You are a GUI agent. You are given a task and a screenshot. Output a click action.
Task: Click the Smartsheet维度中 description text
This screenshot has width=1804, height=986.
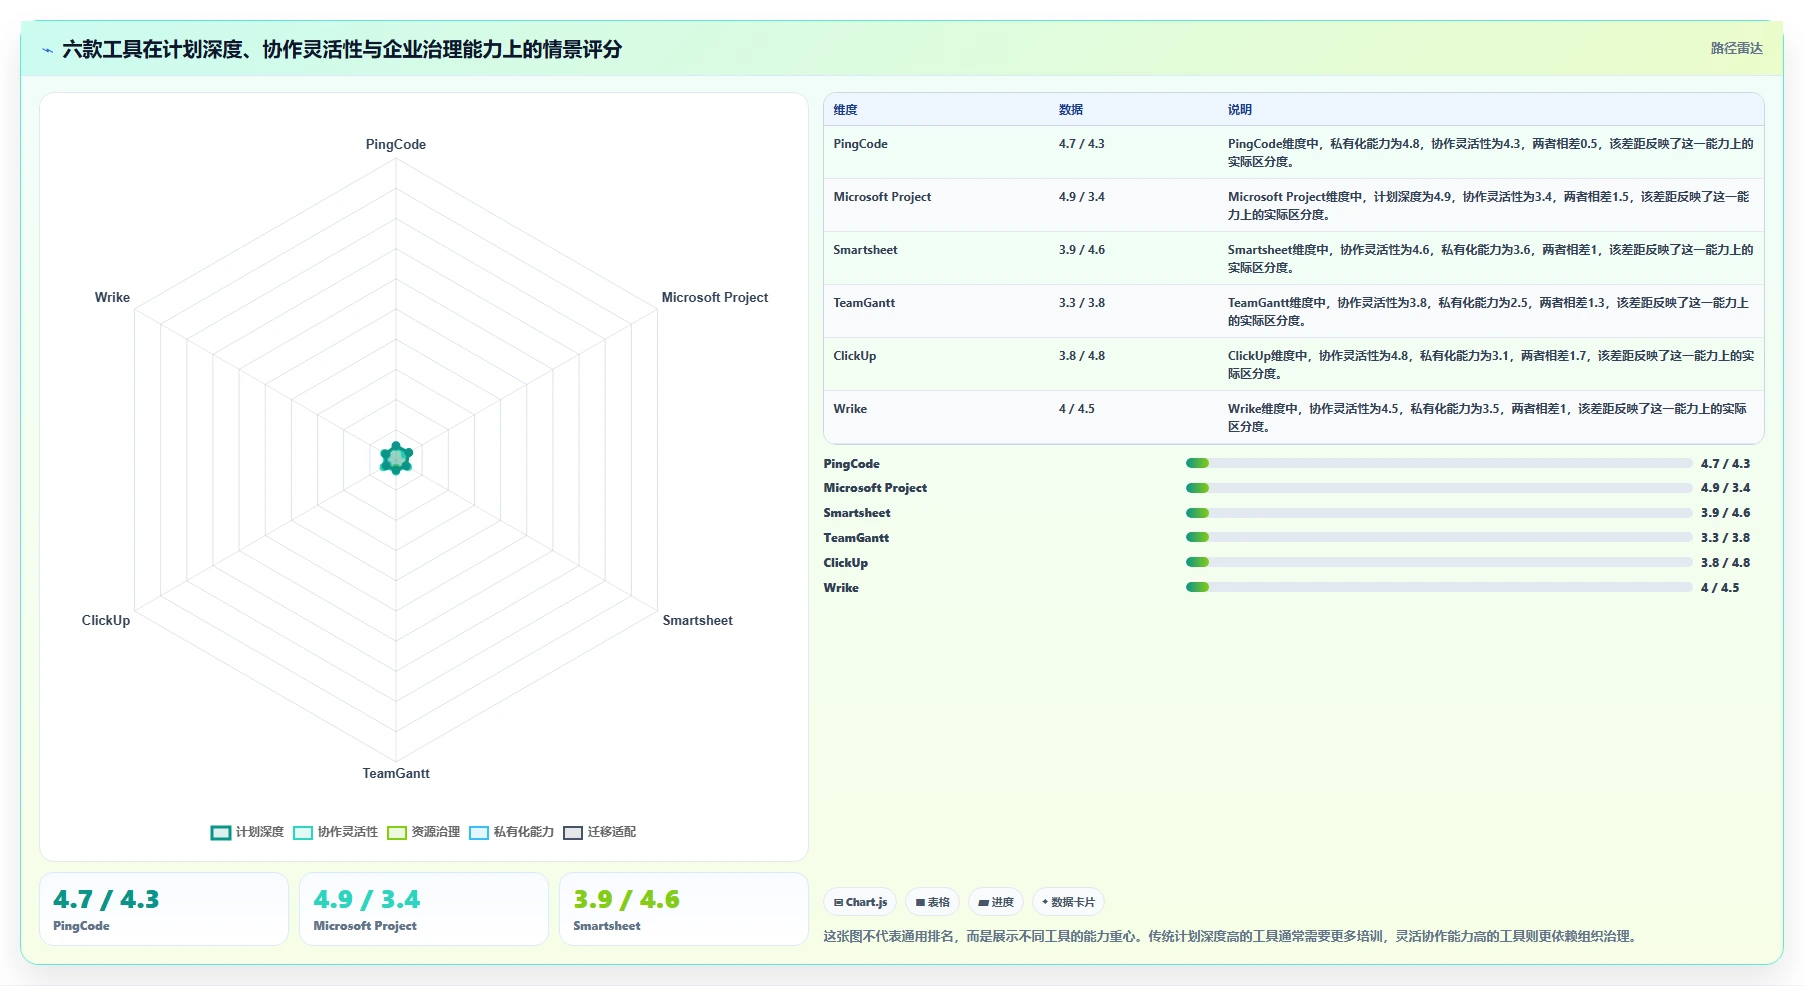click(x=1491, y=259)
